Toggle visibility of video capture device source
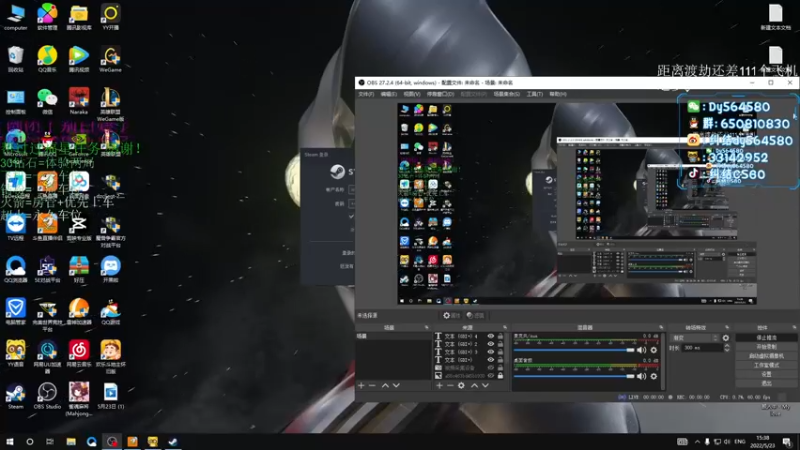The width and height of the screenshot is (800, 450). tap(491, 367)
